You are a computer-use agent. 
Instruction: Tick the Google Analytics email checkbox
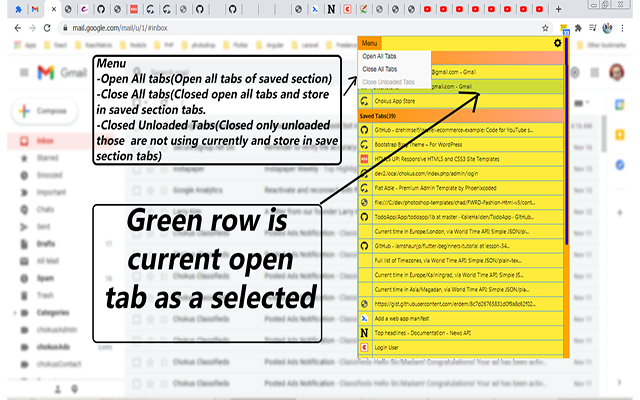(137, 190)
